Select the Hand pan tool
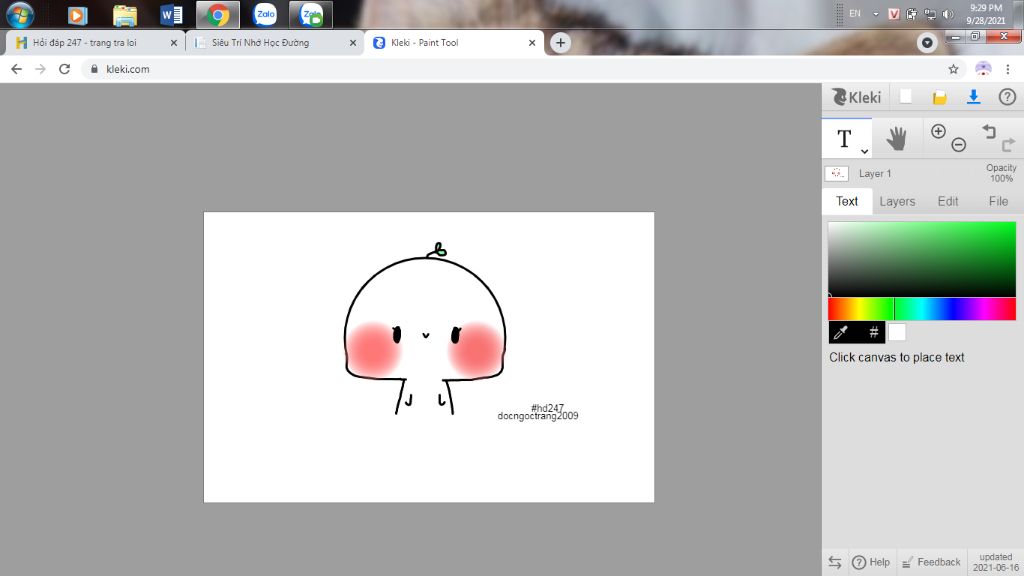 coord(897,138)
